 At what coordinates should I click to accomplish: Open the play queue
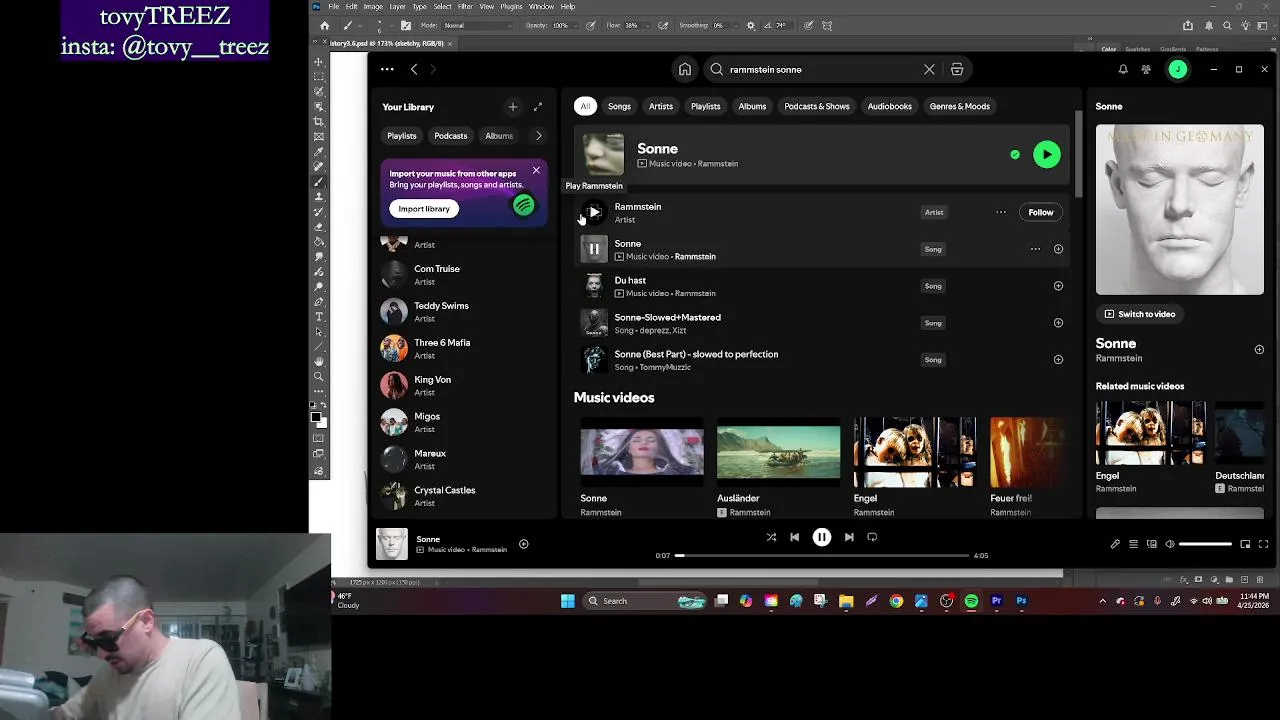click(1133, 544)
